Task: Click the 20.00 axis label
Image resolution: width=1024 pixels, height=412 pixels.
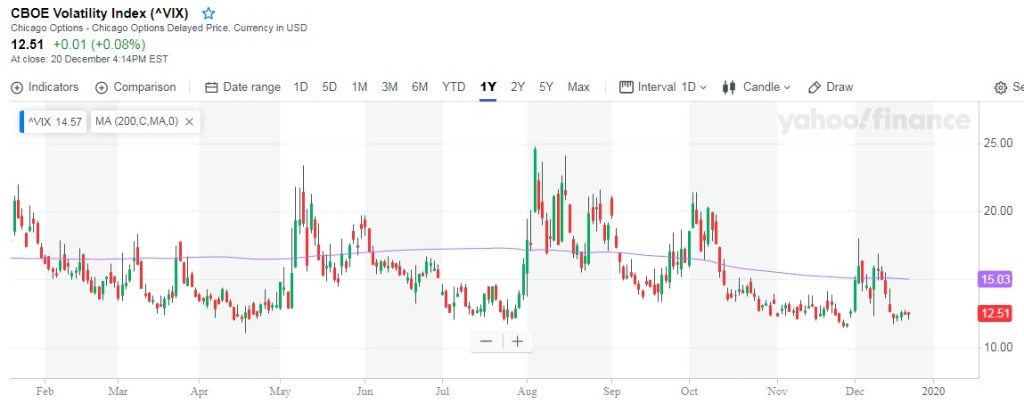Action: [998, 210]
